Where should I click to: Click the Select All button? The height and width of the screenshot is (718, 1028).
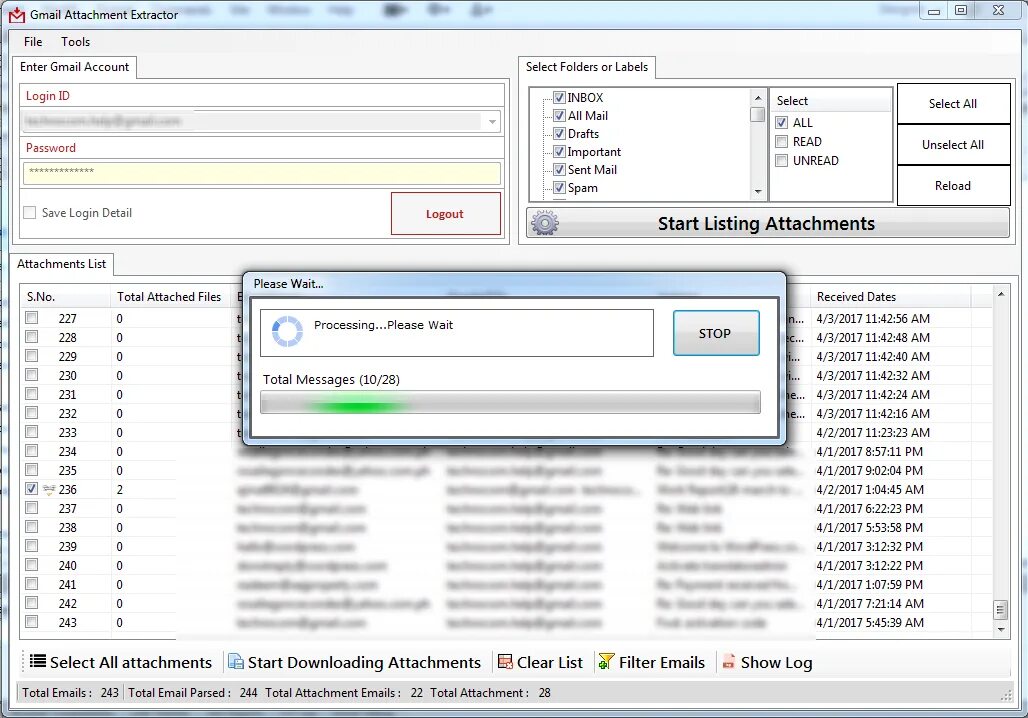(953, 104)
